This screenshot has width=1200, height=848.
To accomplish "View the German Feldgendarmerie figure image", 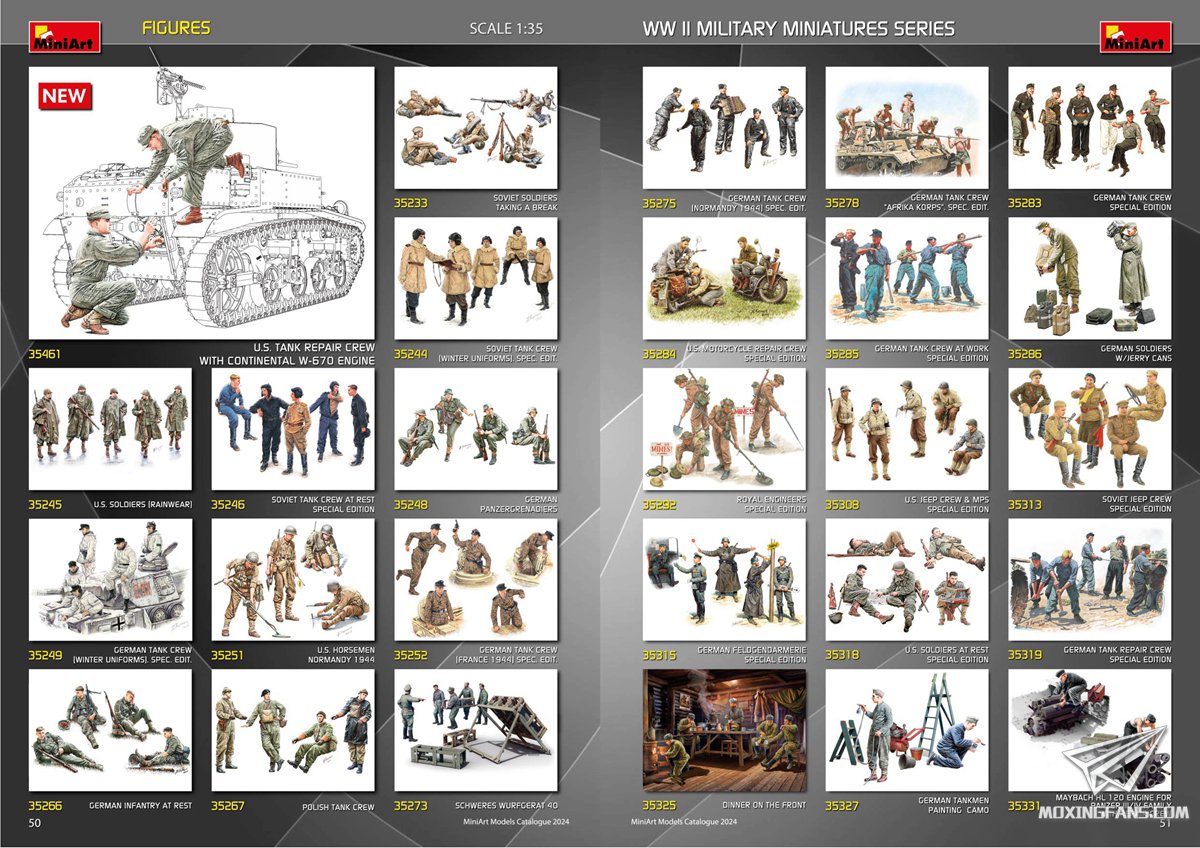I will point(724,580).
